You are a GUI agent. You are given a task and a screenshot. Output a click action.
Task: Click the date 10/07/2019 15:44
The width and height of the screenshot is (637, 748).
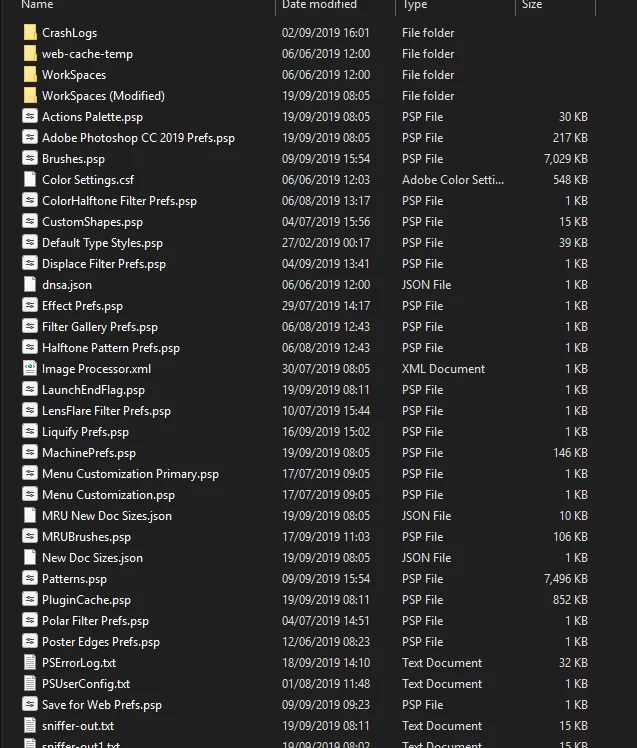coord(326,410)
